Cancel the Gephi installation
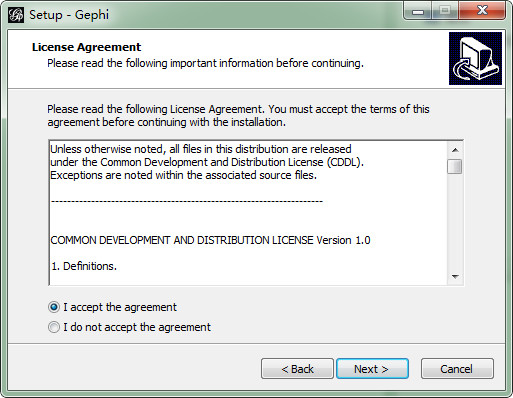The height and width of the screenshot is (398, 513). coord(457,369)
